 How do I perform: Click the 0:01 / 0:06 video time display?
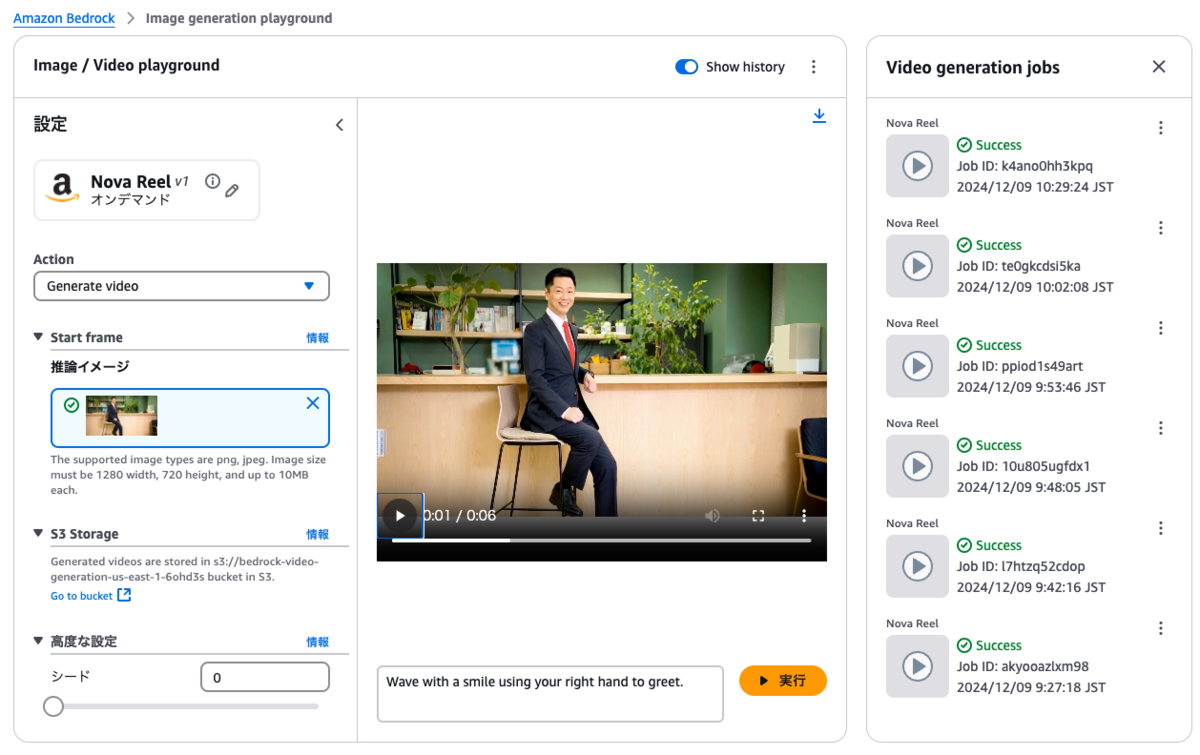pos(460,516)
